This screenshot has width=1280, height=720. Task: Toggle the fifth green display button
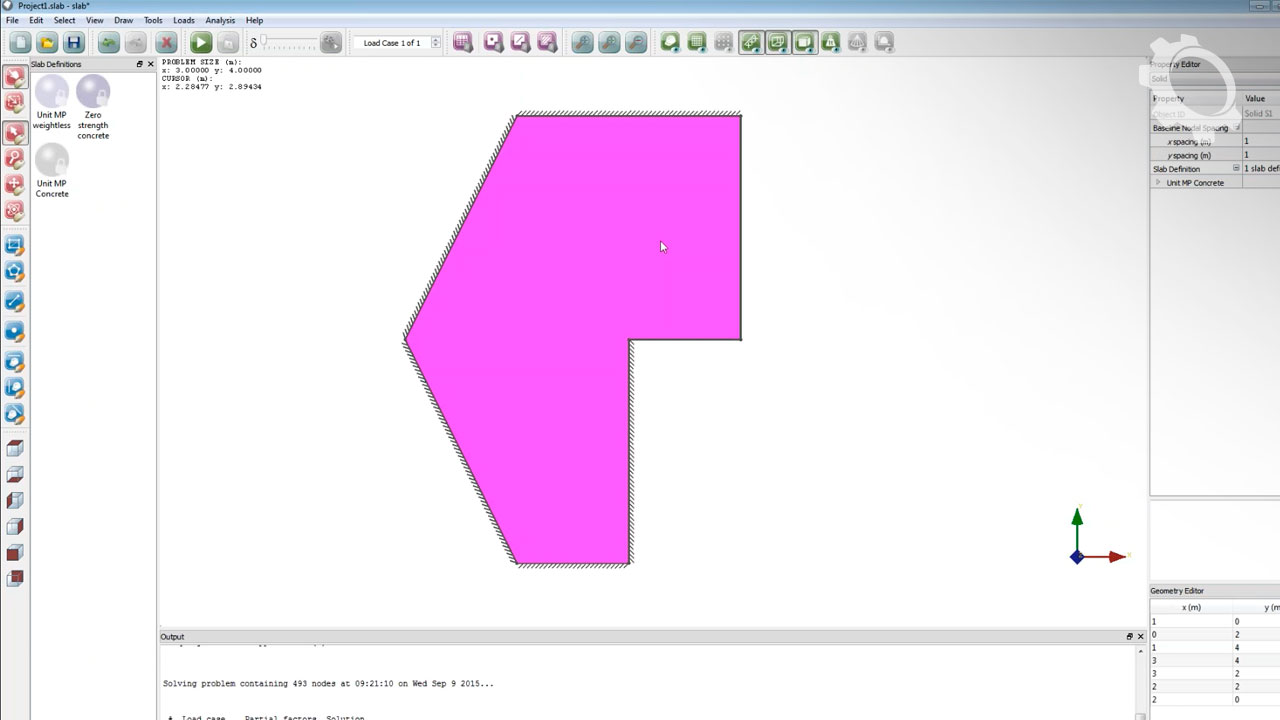[x=777, y=43]
